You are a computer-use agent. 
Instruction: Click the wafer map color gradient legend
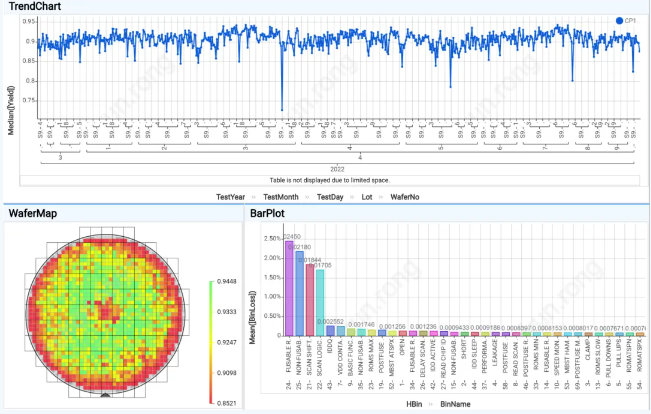(209, 326)
